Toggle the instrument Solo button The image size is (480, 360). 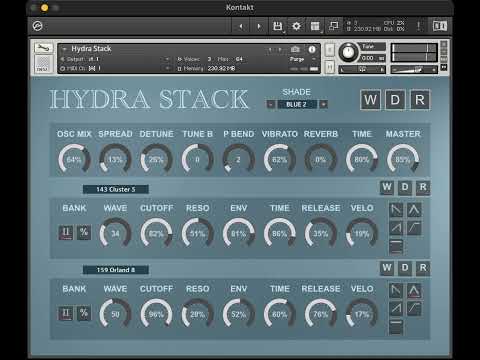(x=329, y=50)
